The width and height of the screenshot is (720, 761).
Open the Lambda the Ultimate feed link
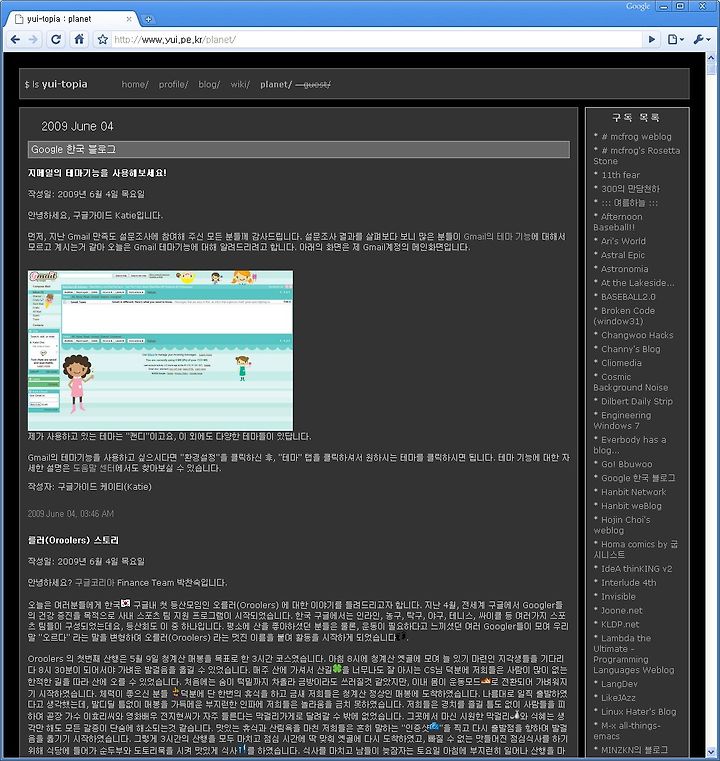point(634,654)
